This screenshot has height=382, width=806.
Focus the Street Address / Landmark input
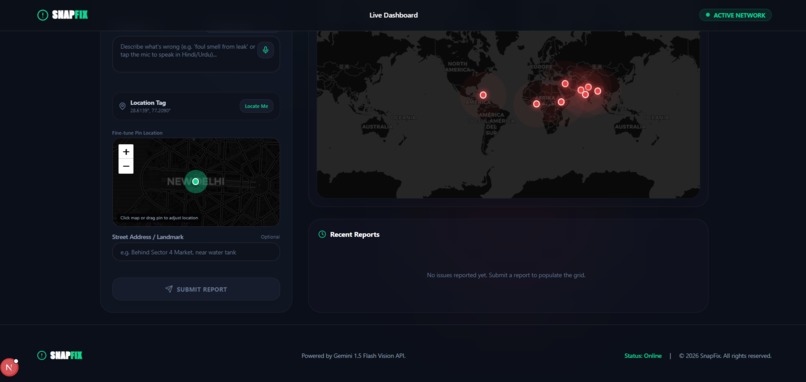tap(196, 252)
